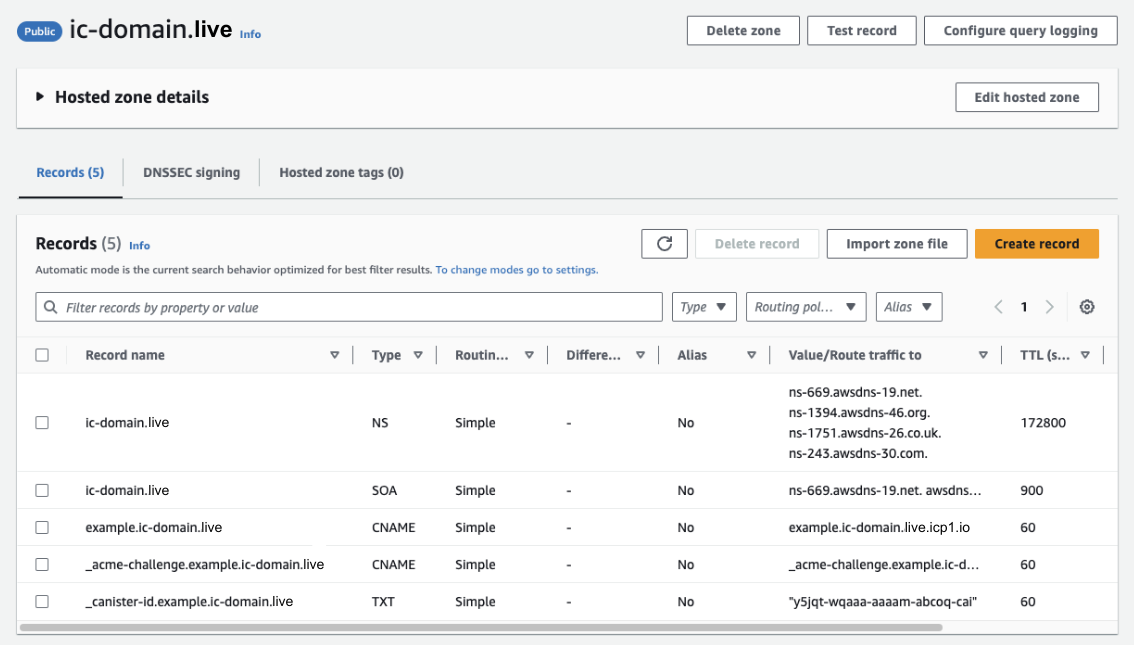This screenshot has width=1134, height=645.
Task: Click SOA type cell
Action: pos(384,490)
